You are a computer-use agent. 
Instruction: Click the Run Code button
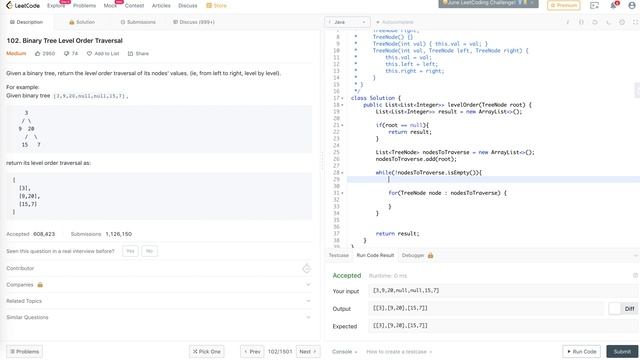[582, 351]
